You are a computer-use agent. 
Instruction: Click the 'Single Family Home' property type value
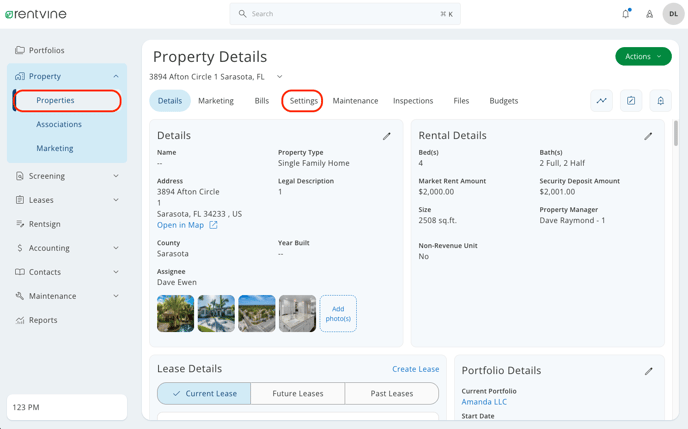click(x=314, y=163)
